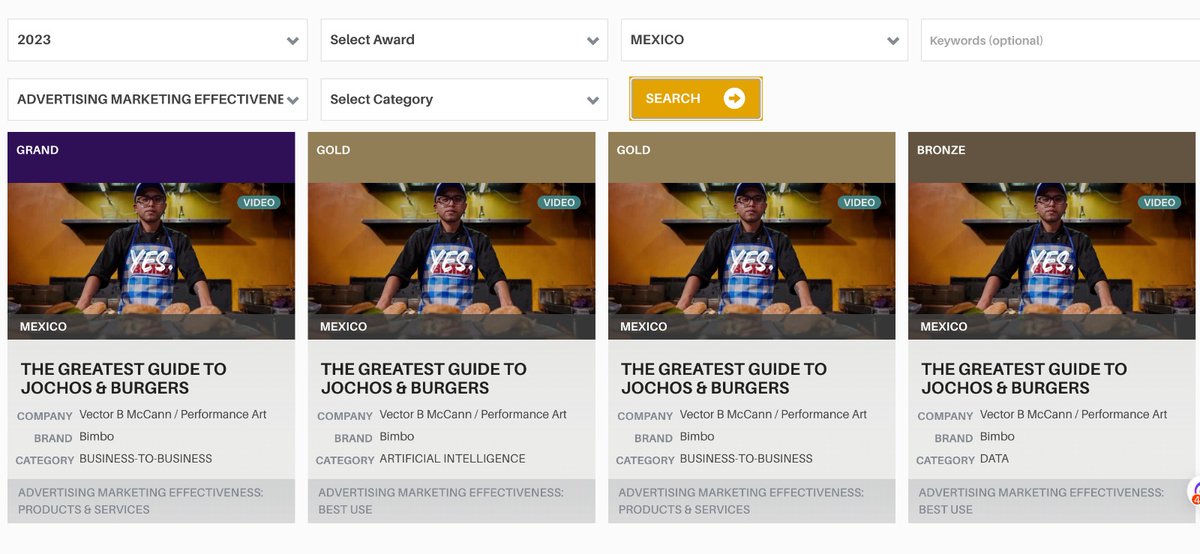Click MEXICO label on the GRAND card image
Viewport: 1200px width, 554px height.
43,327
